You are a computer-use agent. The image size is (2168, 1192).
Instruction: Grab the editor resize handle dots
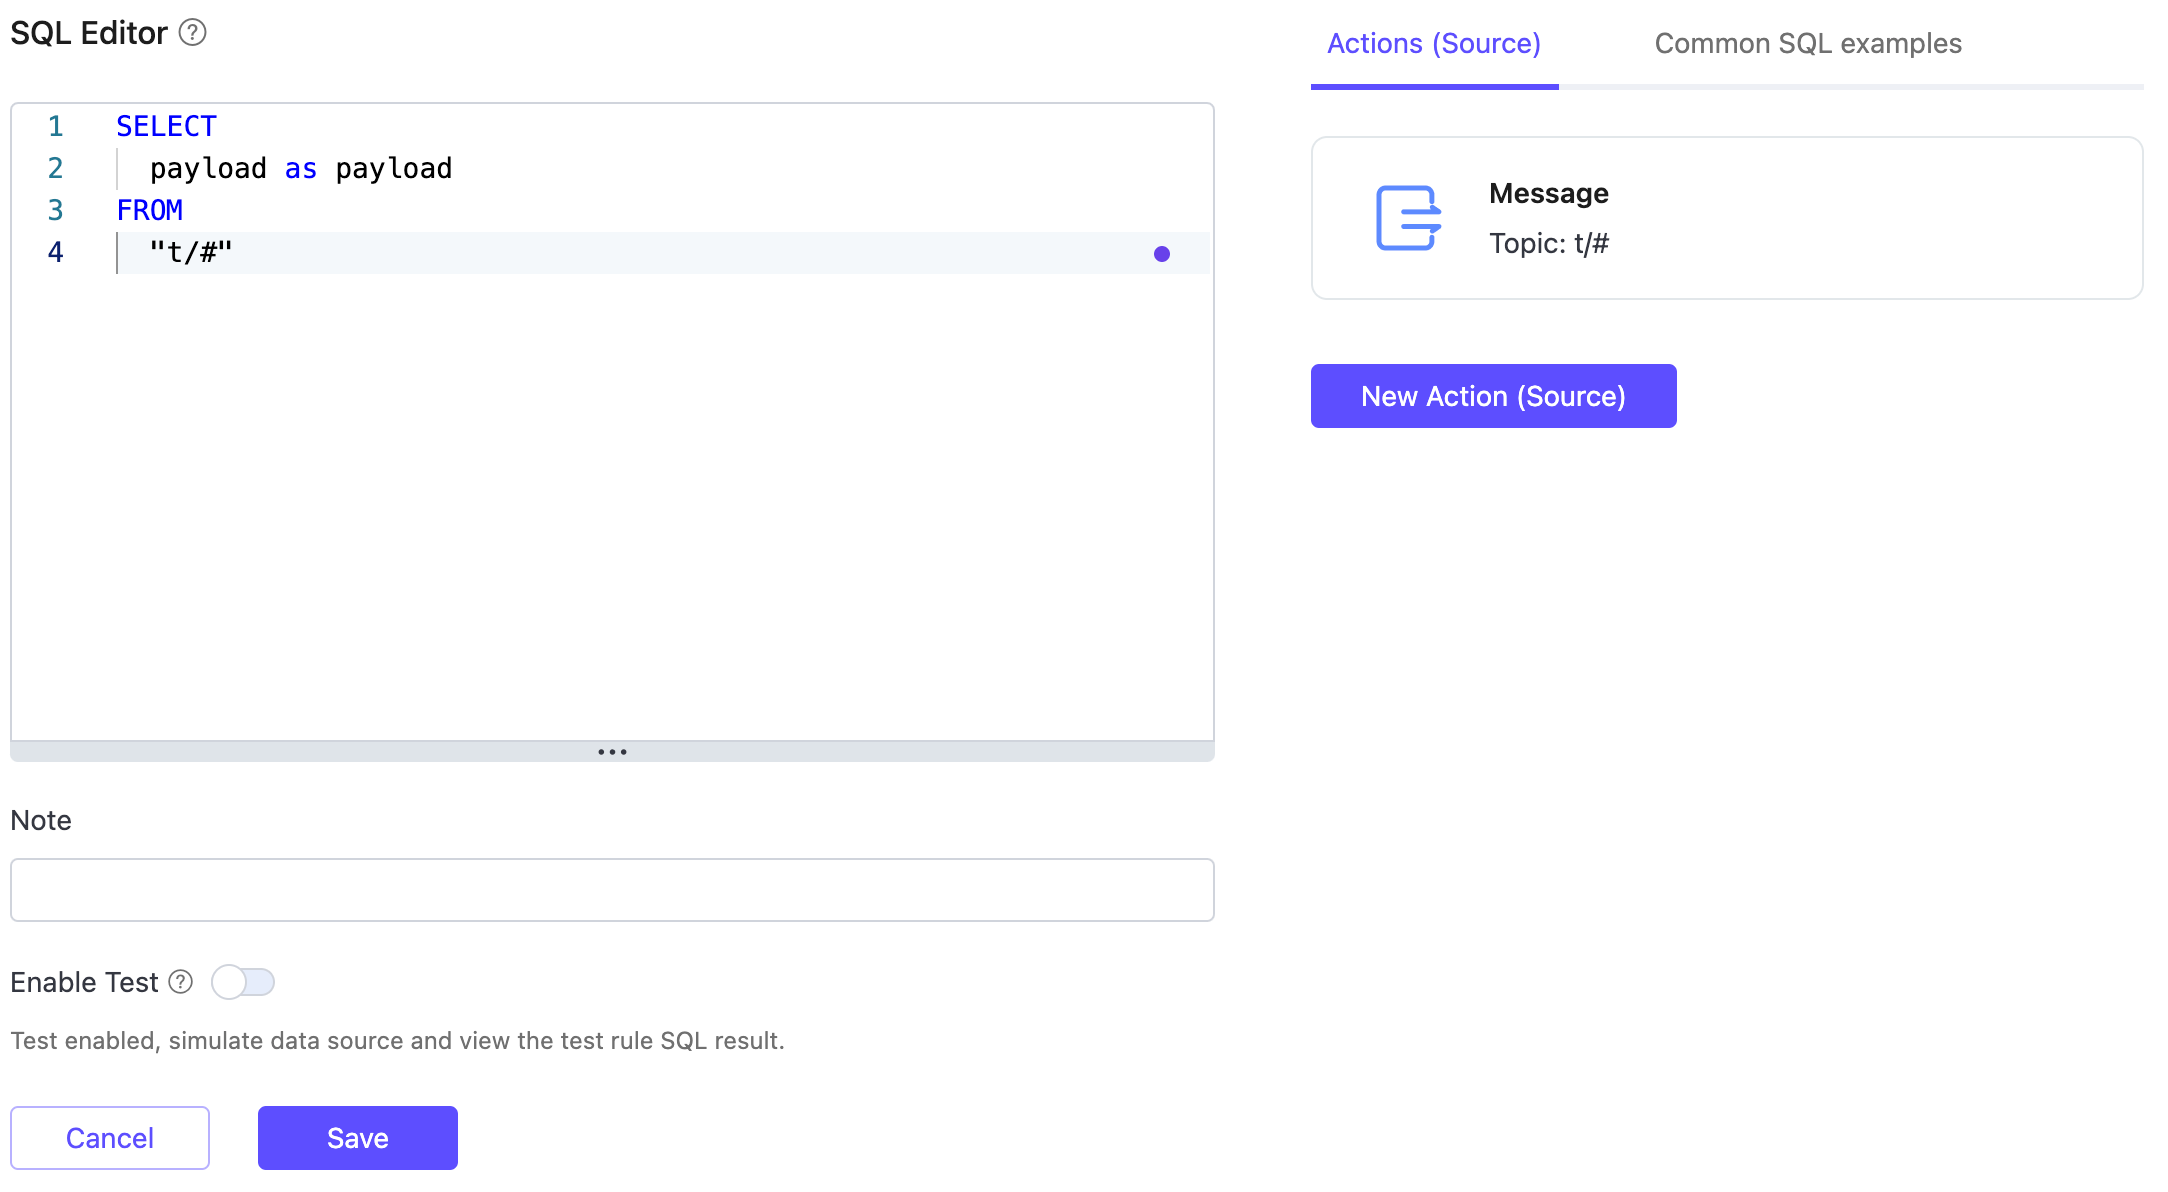tap(612, 752)
